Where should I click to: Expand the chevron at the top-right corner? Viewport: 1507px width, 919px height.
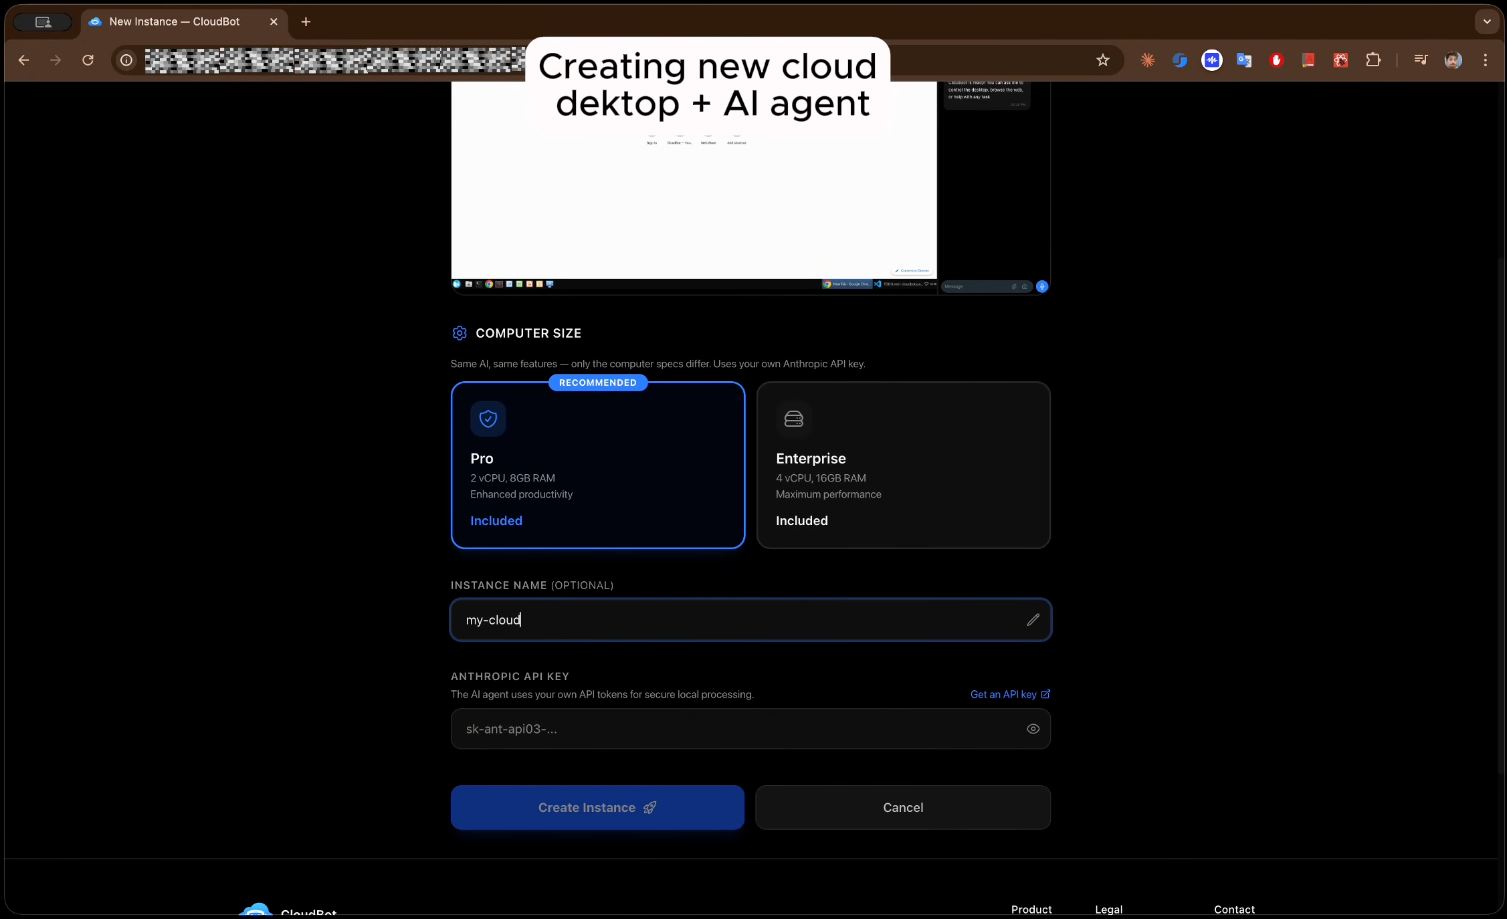coord(1486,21)
